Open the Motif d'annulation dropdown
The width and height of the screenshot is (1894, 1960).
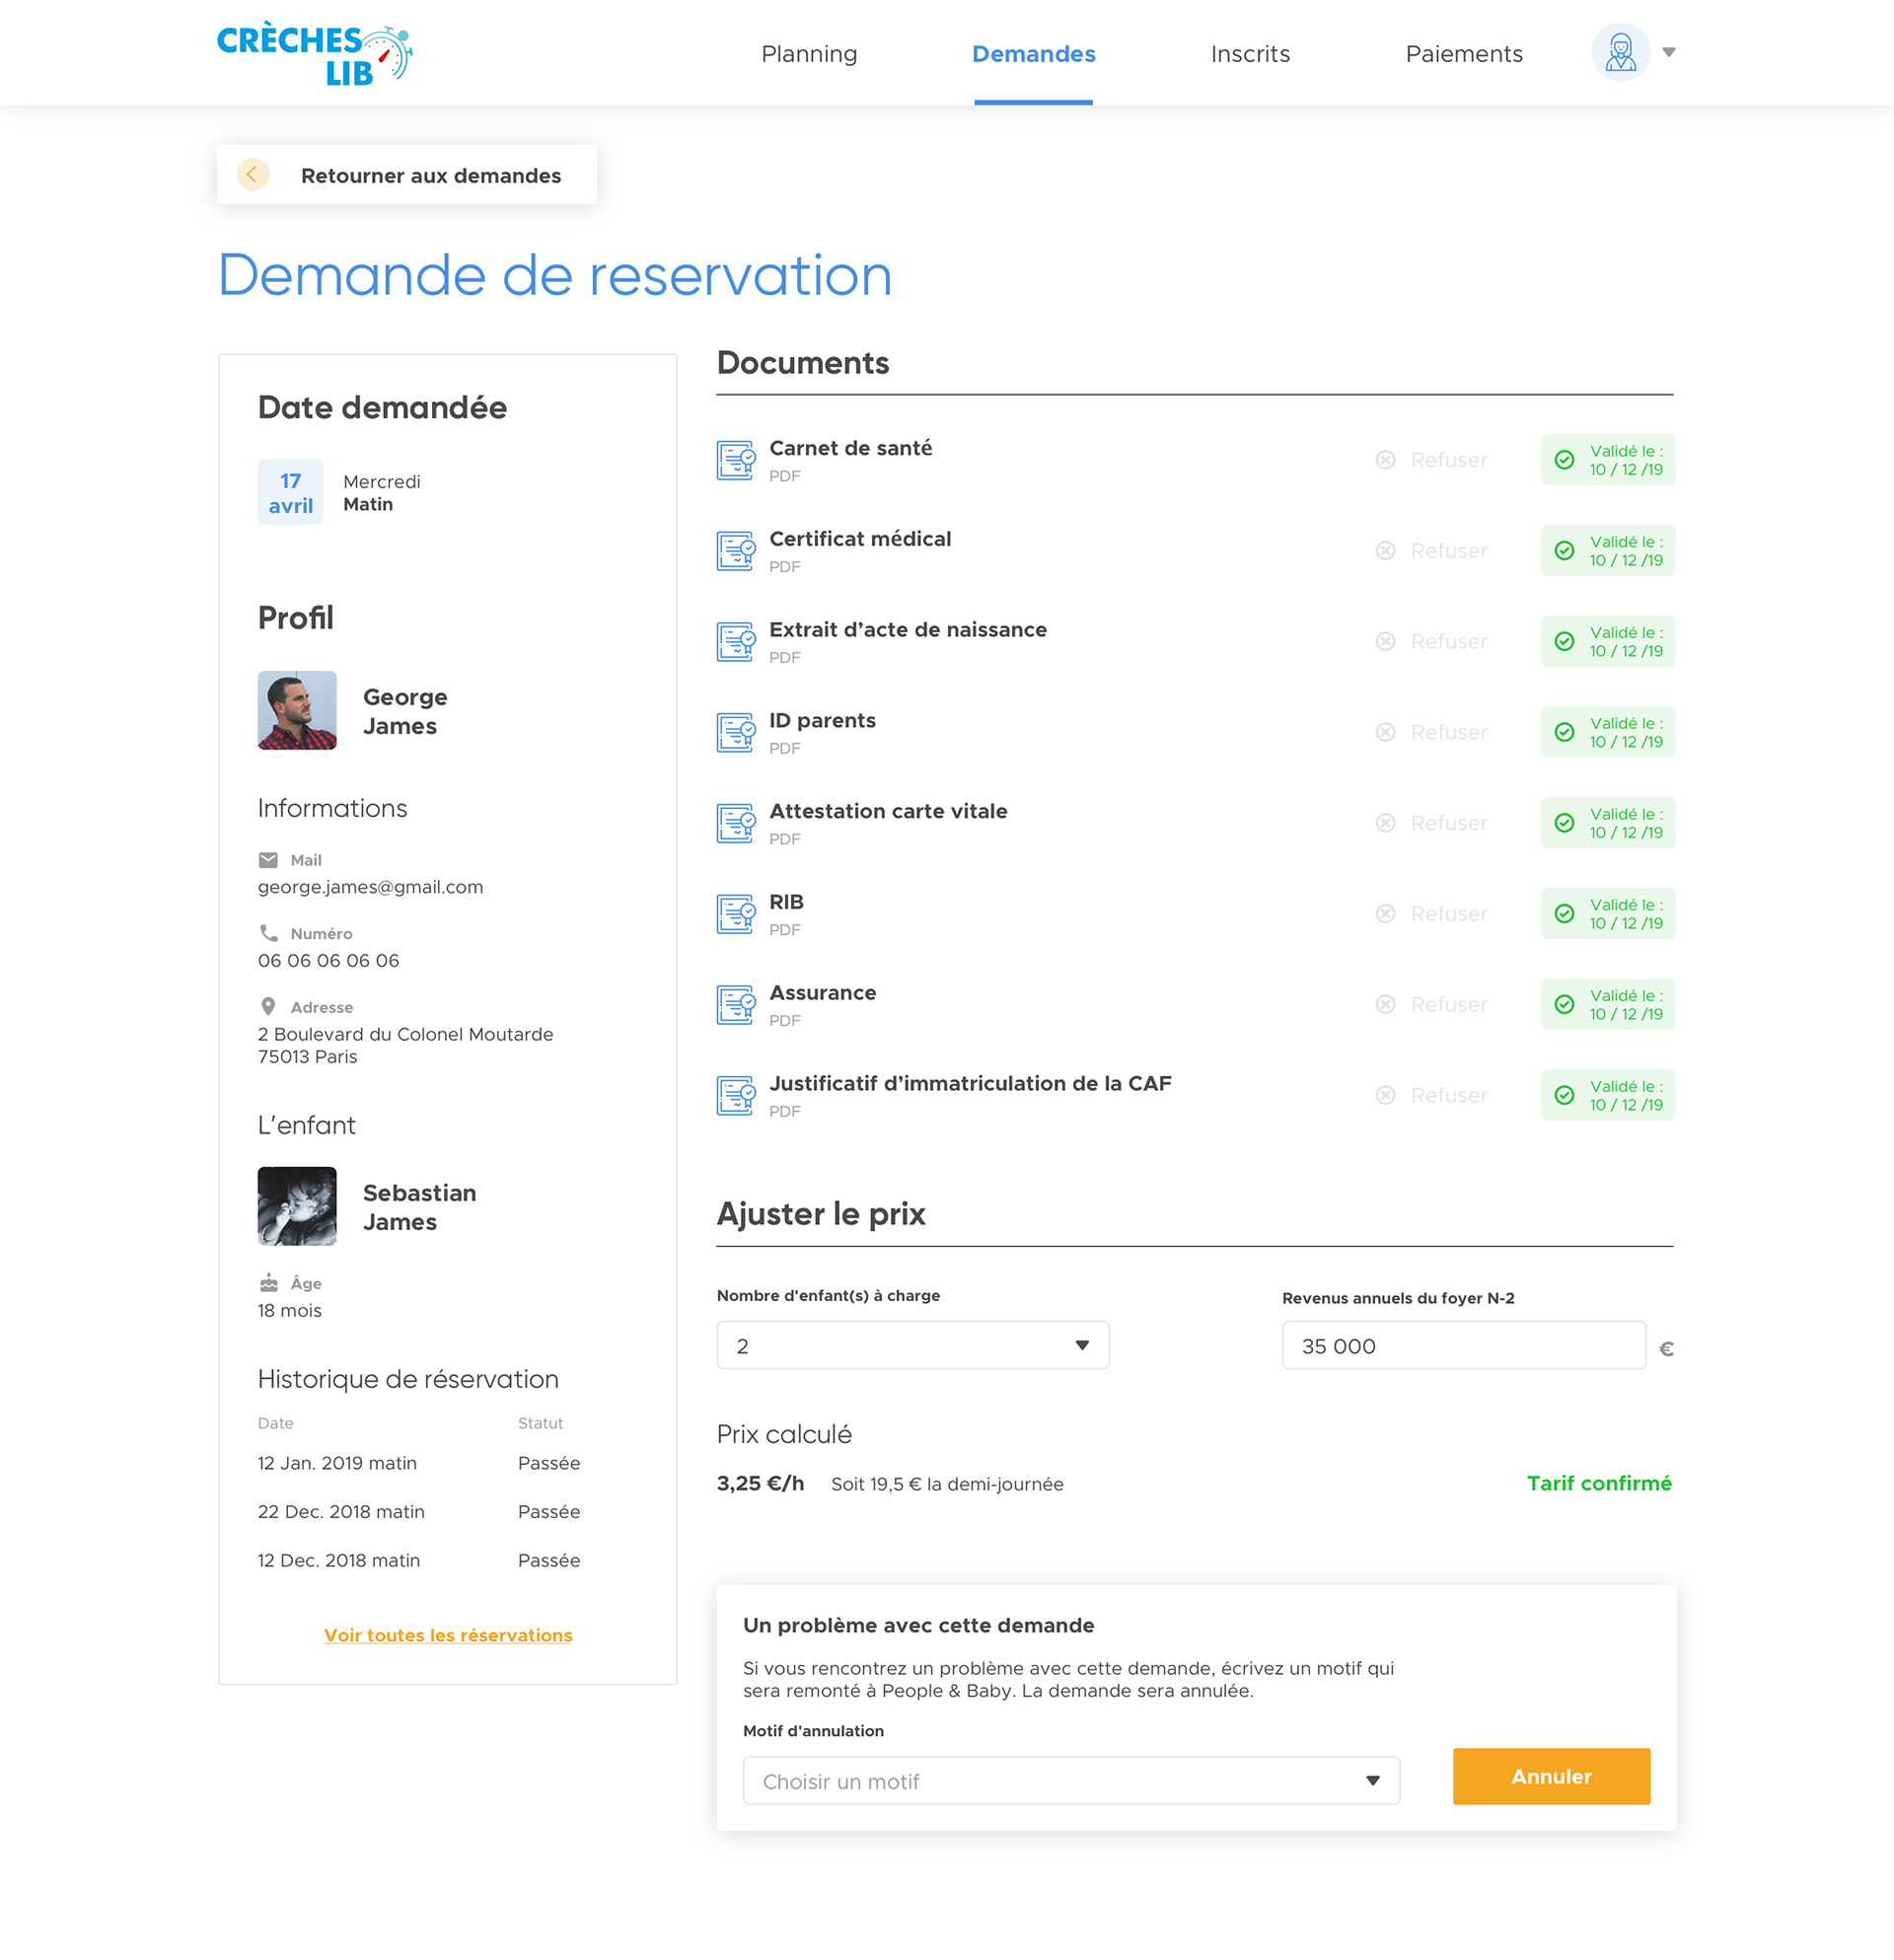[1071, 1781]
